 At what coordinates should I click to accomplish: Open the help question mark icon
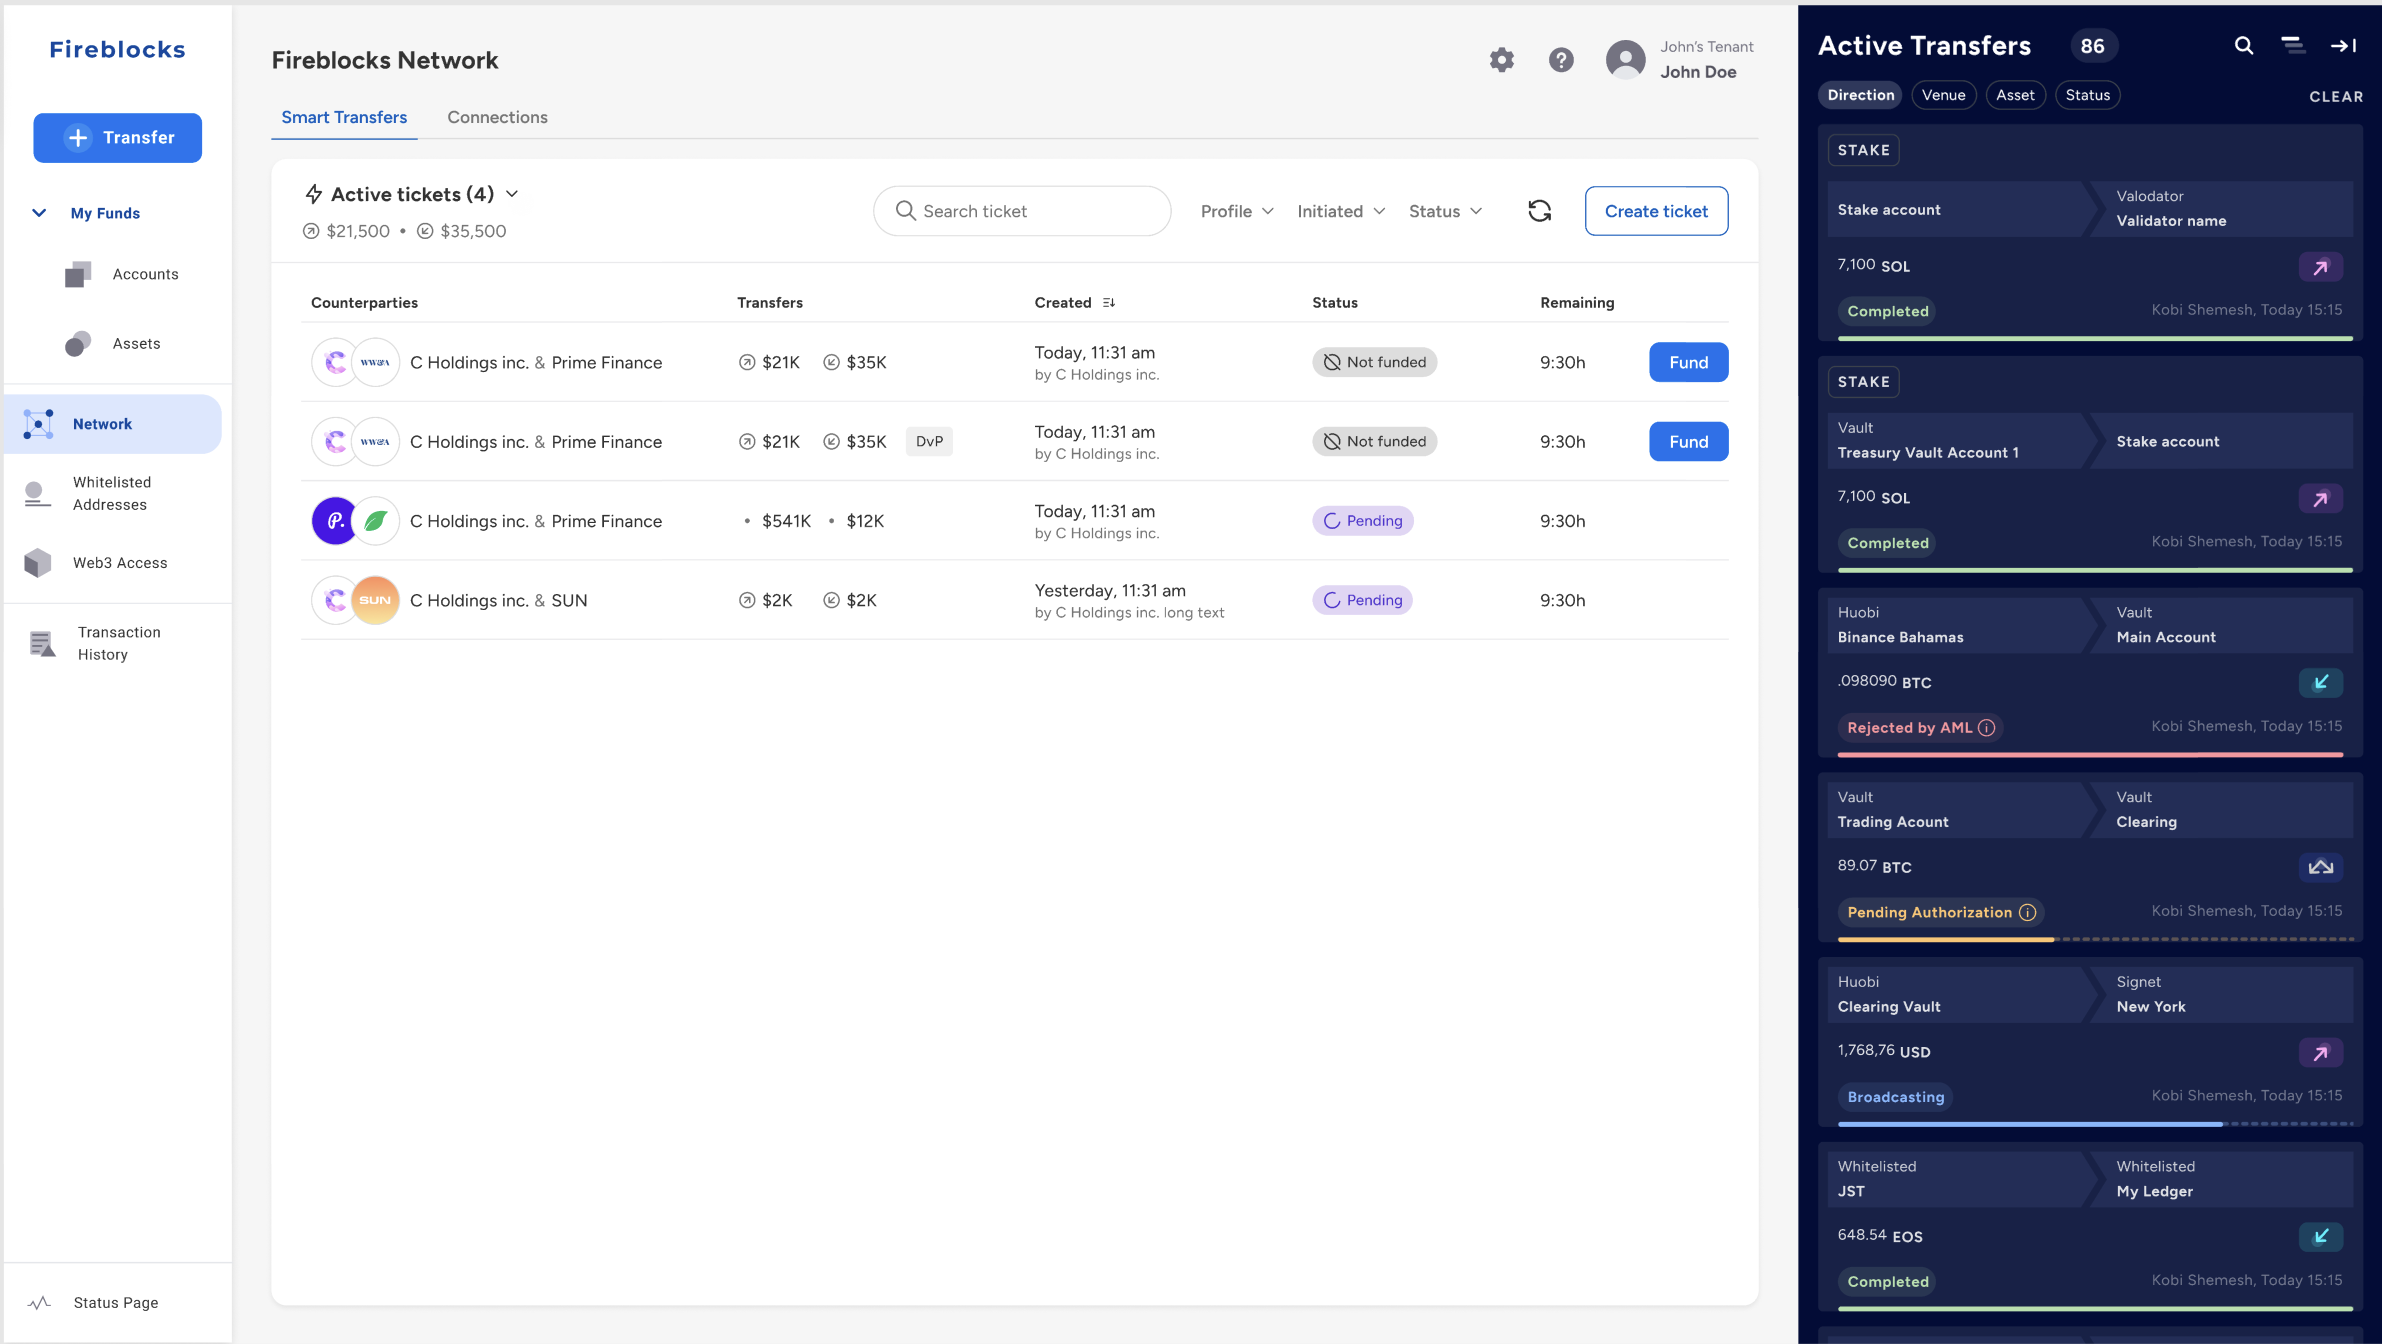point(1561,60)
